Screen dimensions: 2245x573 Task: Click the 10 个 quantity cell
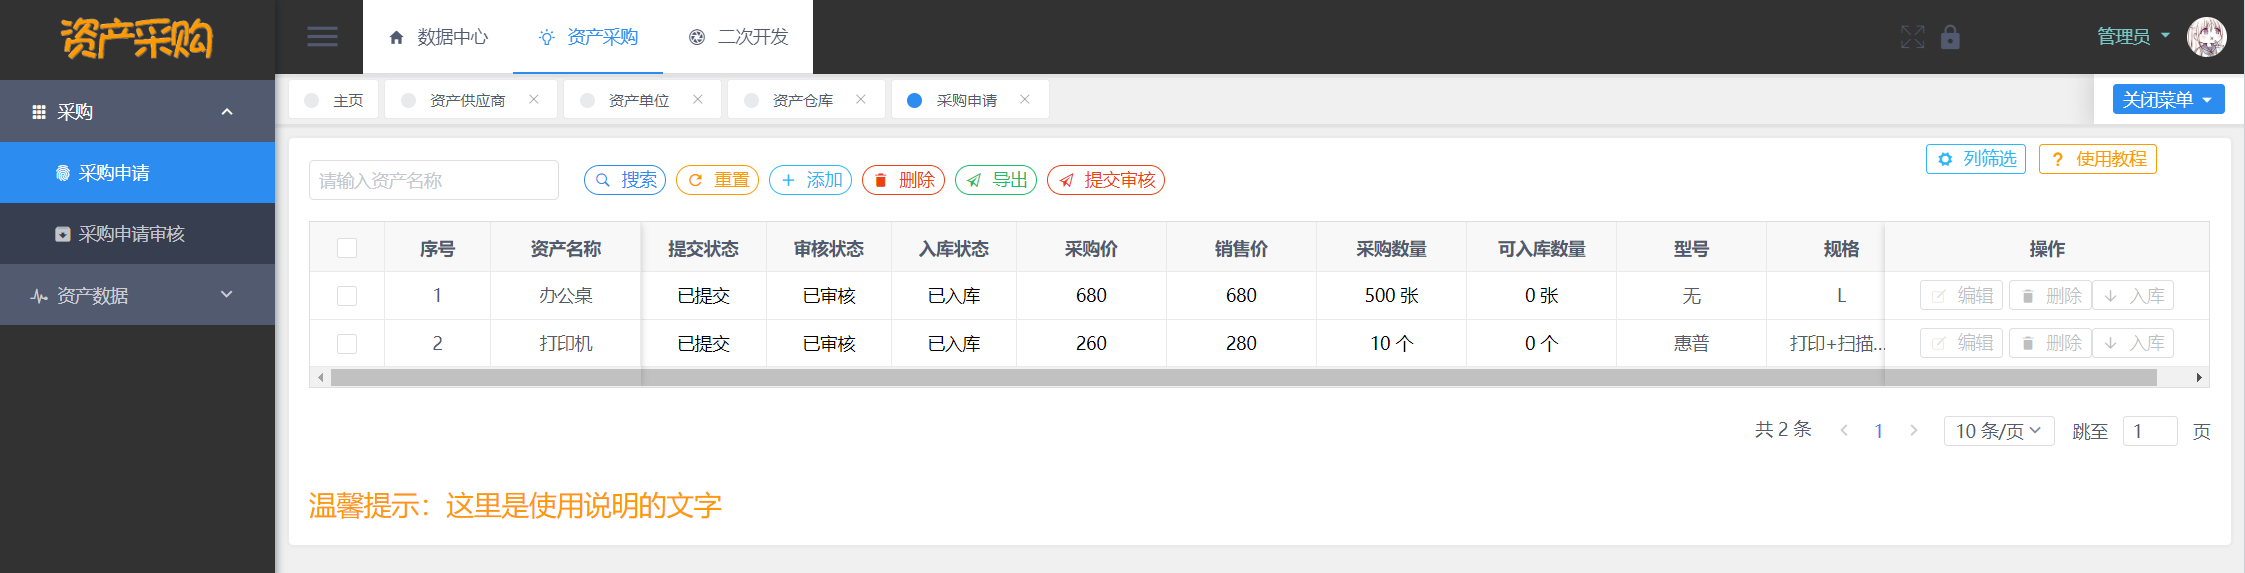1391,343
